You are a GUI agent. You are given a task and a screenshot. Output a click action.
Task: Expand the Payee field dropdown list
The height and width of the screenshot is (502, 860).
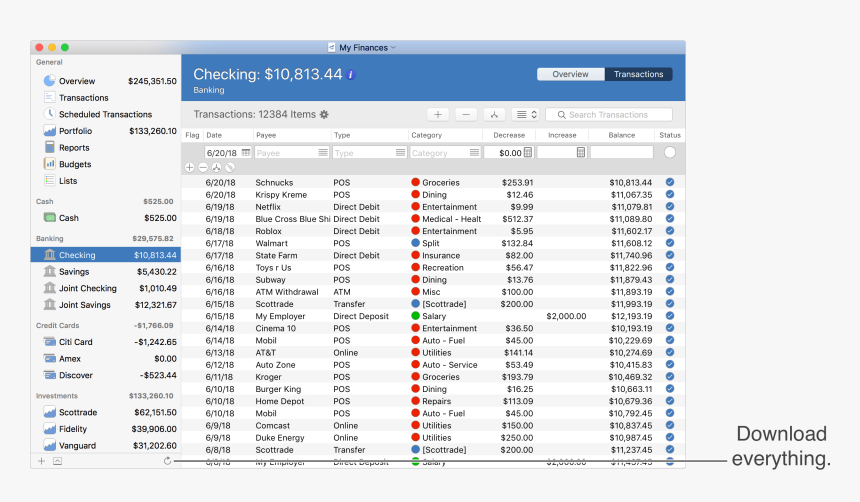tap(323, 153)
